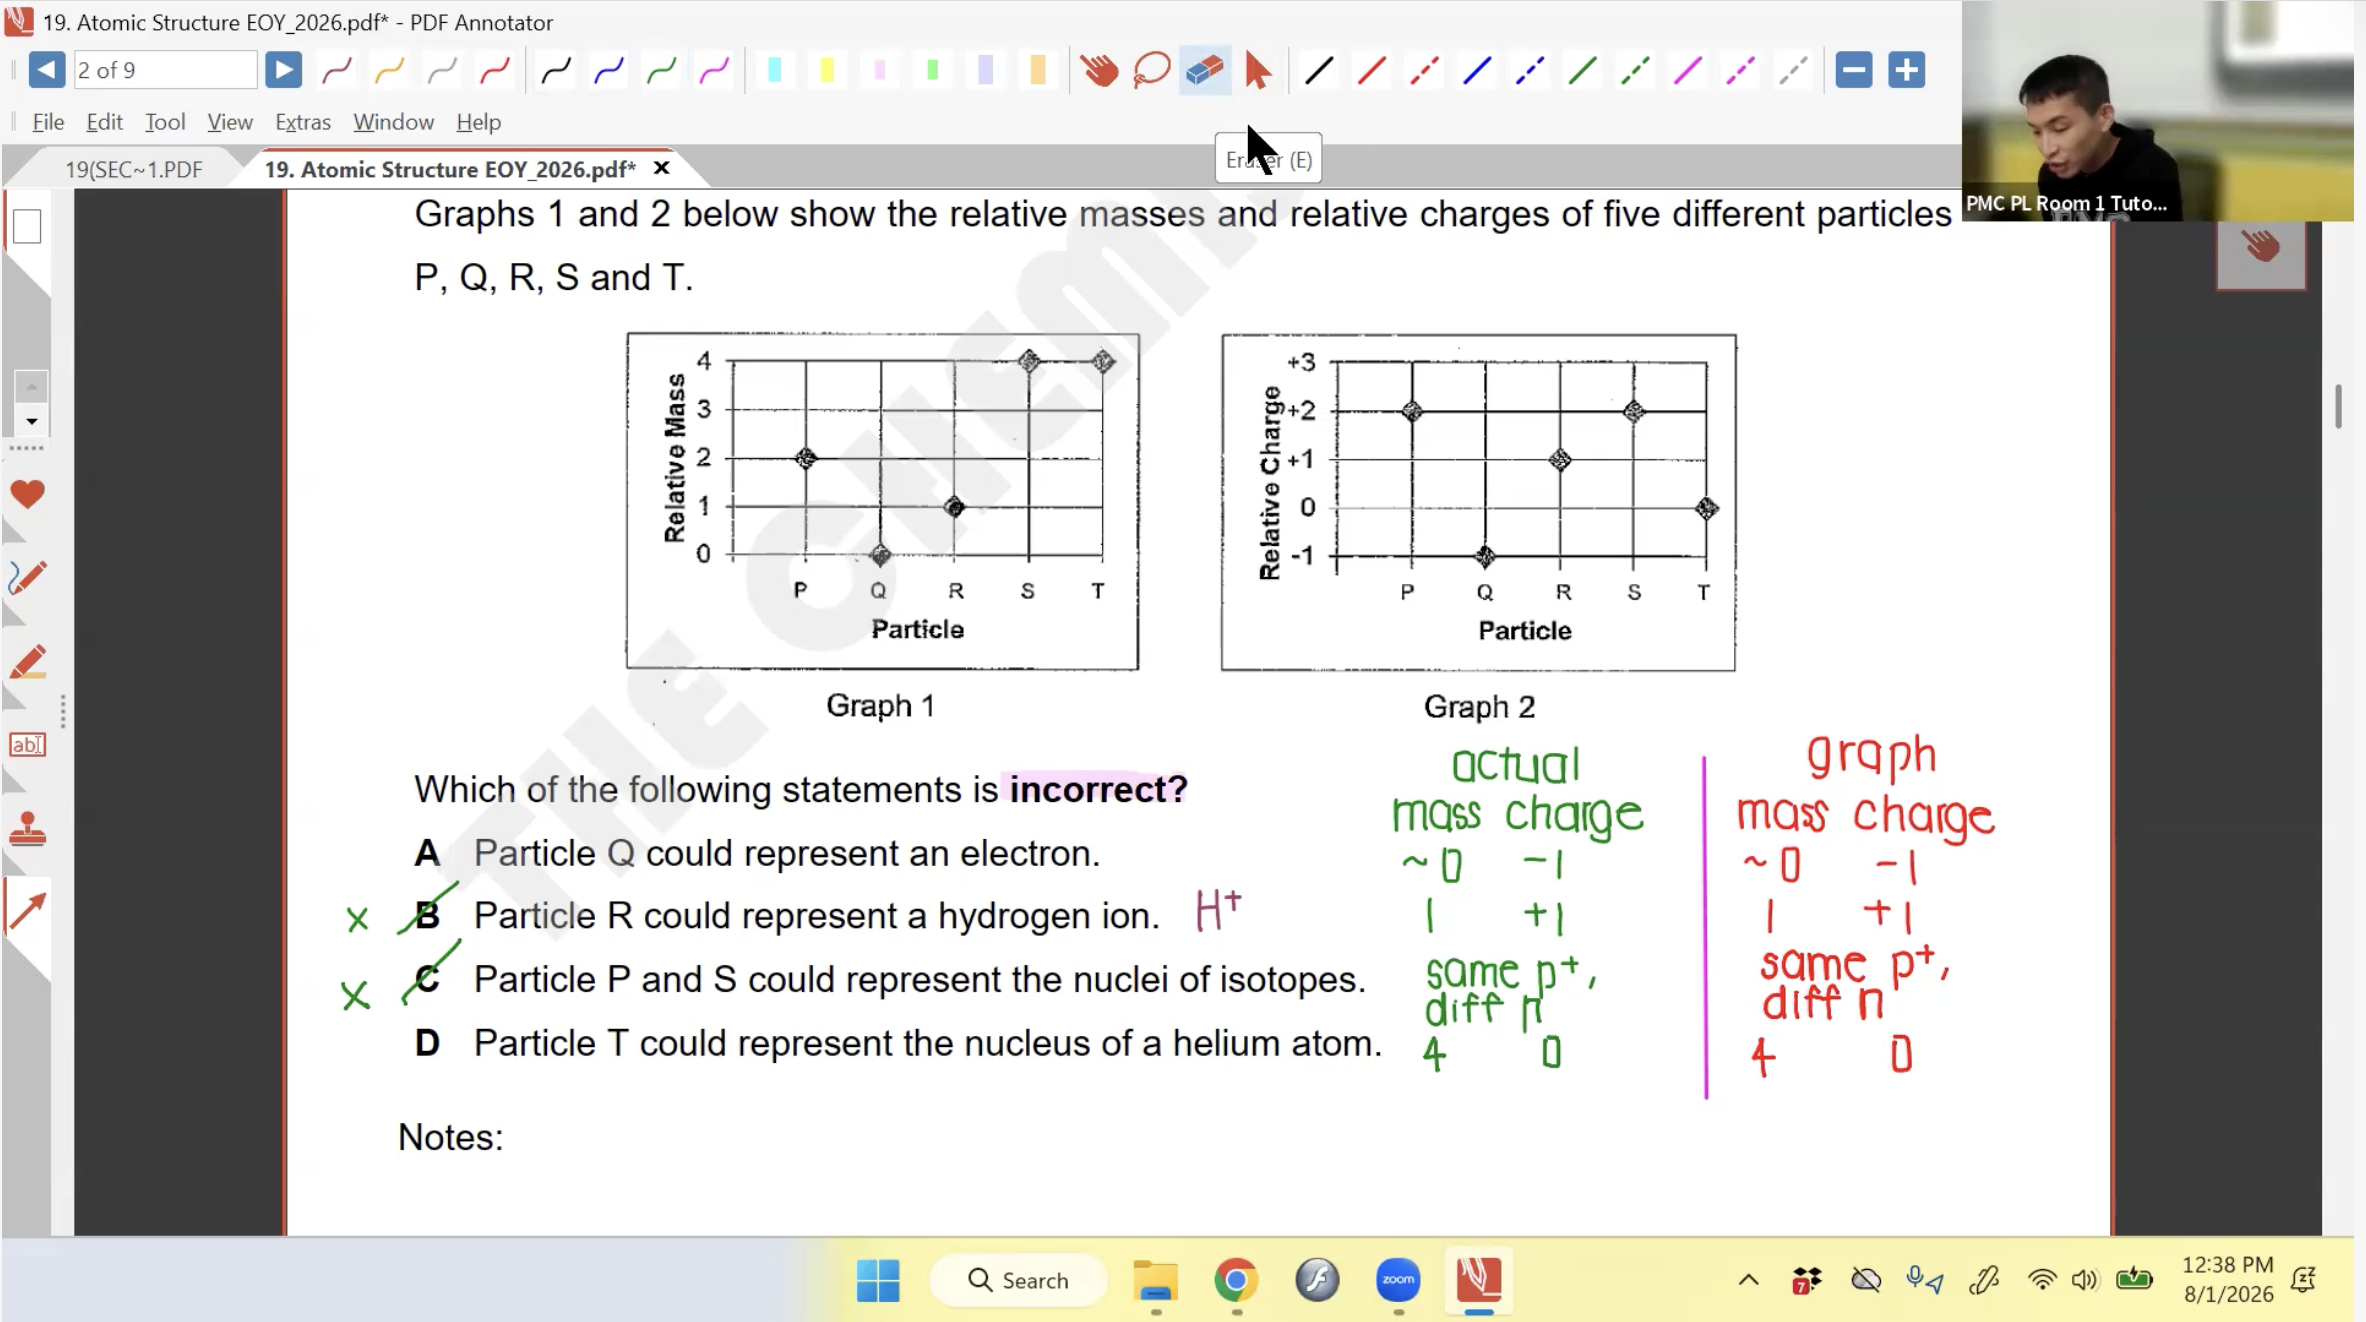
Task: Open the Favorites heart in sidebar
Action: pyautogui.click(x=27, y=494)
